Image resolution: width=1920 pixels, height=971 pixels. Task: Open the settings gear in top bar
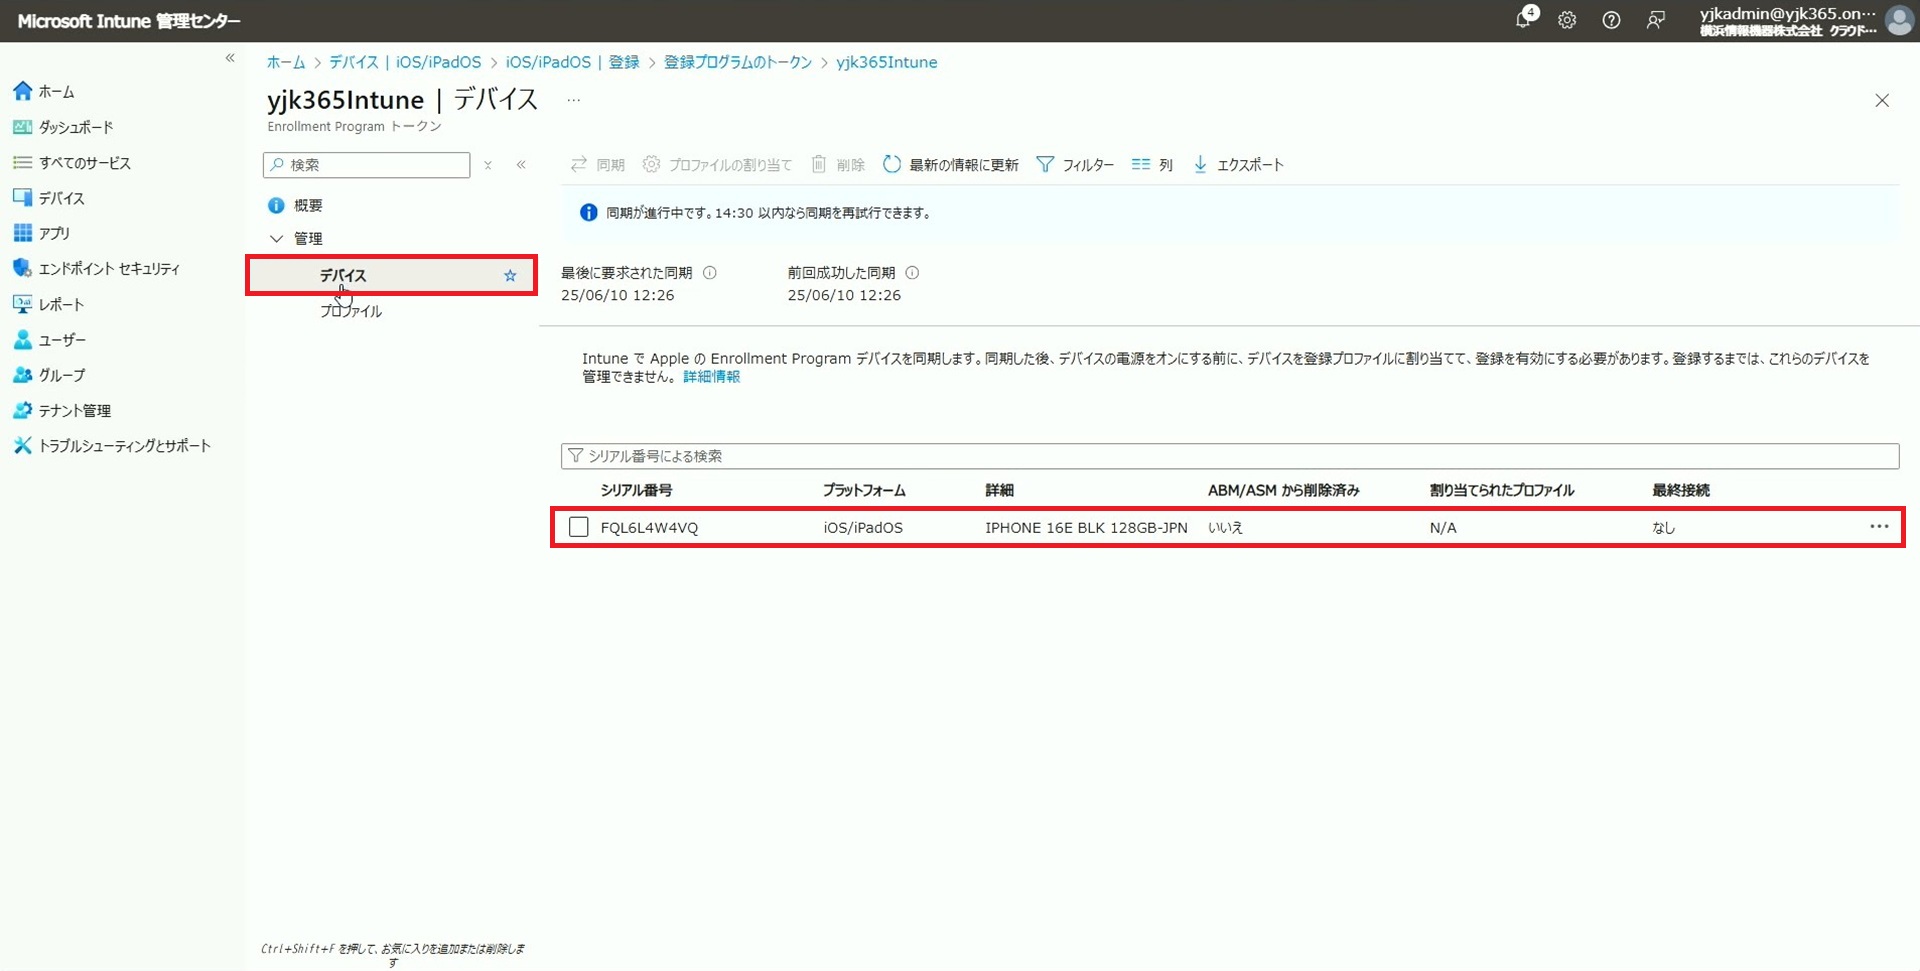coord(1567,20)
